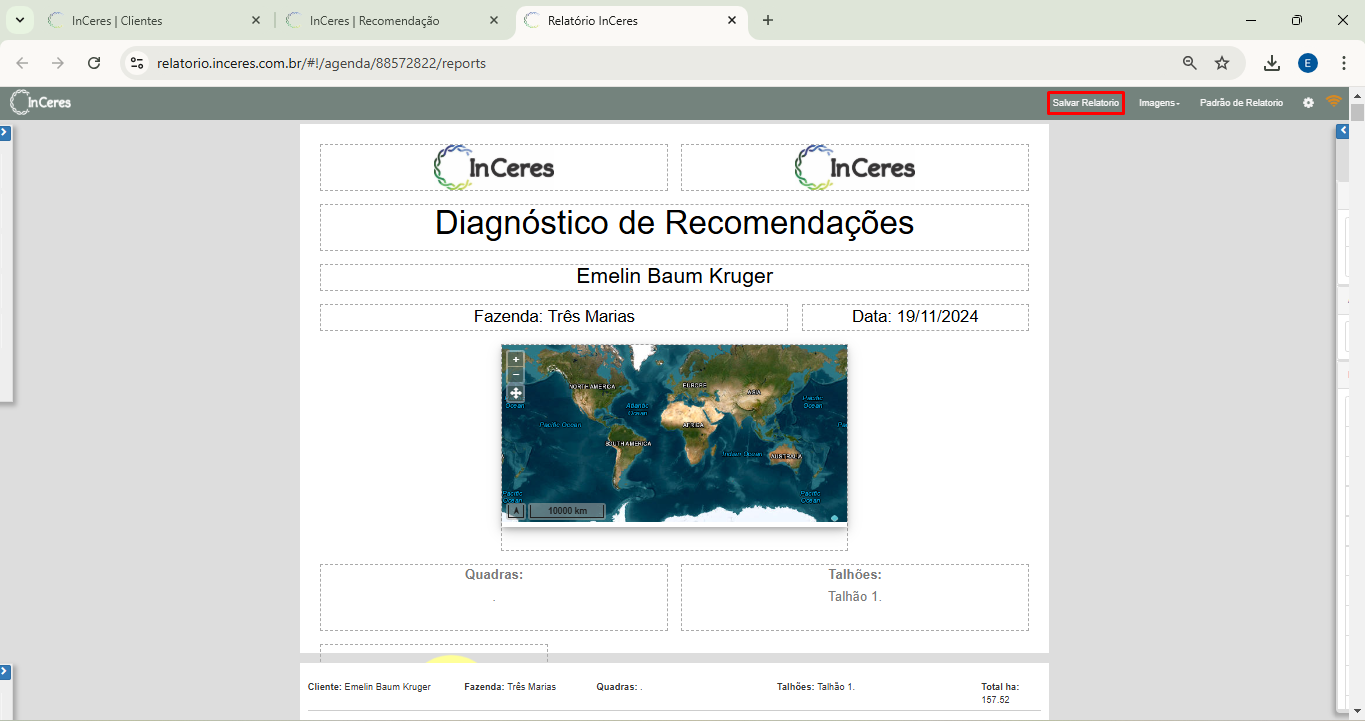Click the map pan arrows control

point(516,393)
